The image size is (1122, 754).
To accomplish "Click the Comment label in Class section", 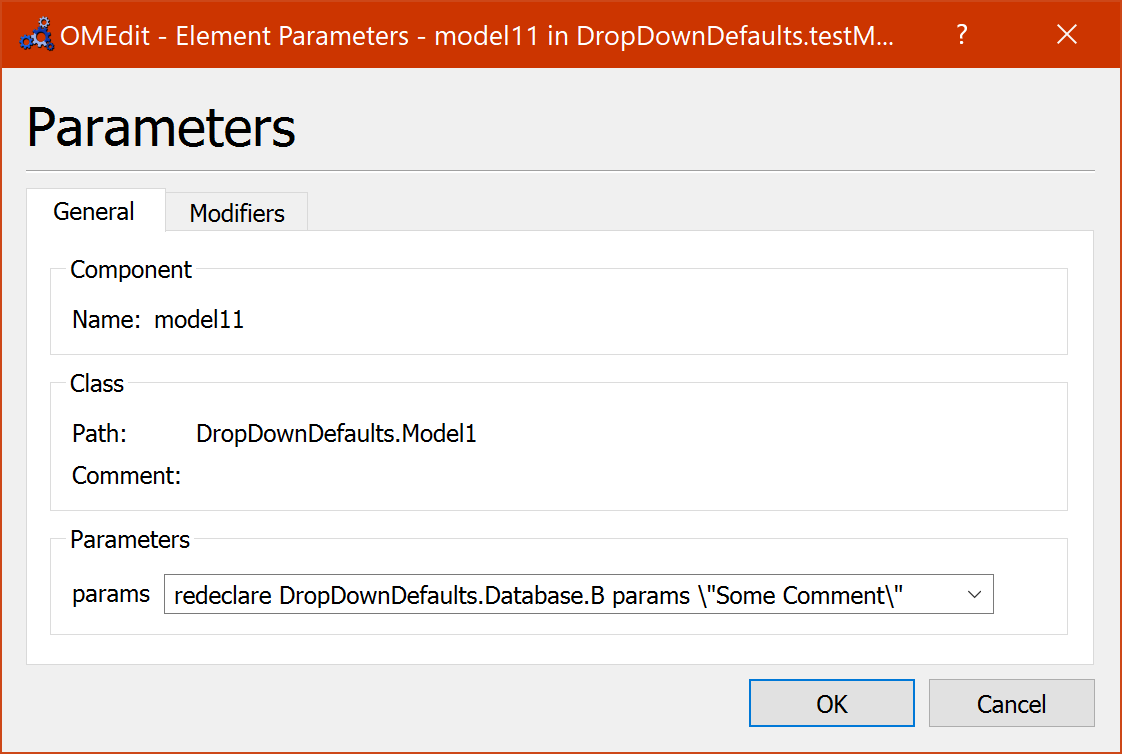I will 125,475.
